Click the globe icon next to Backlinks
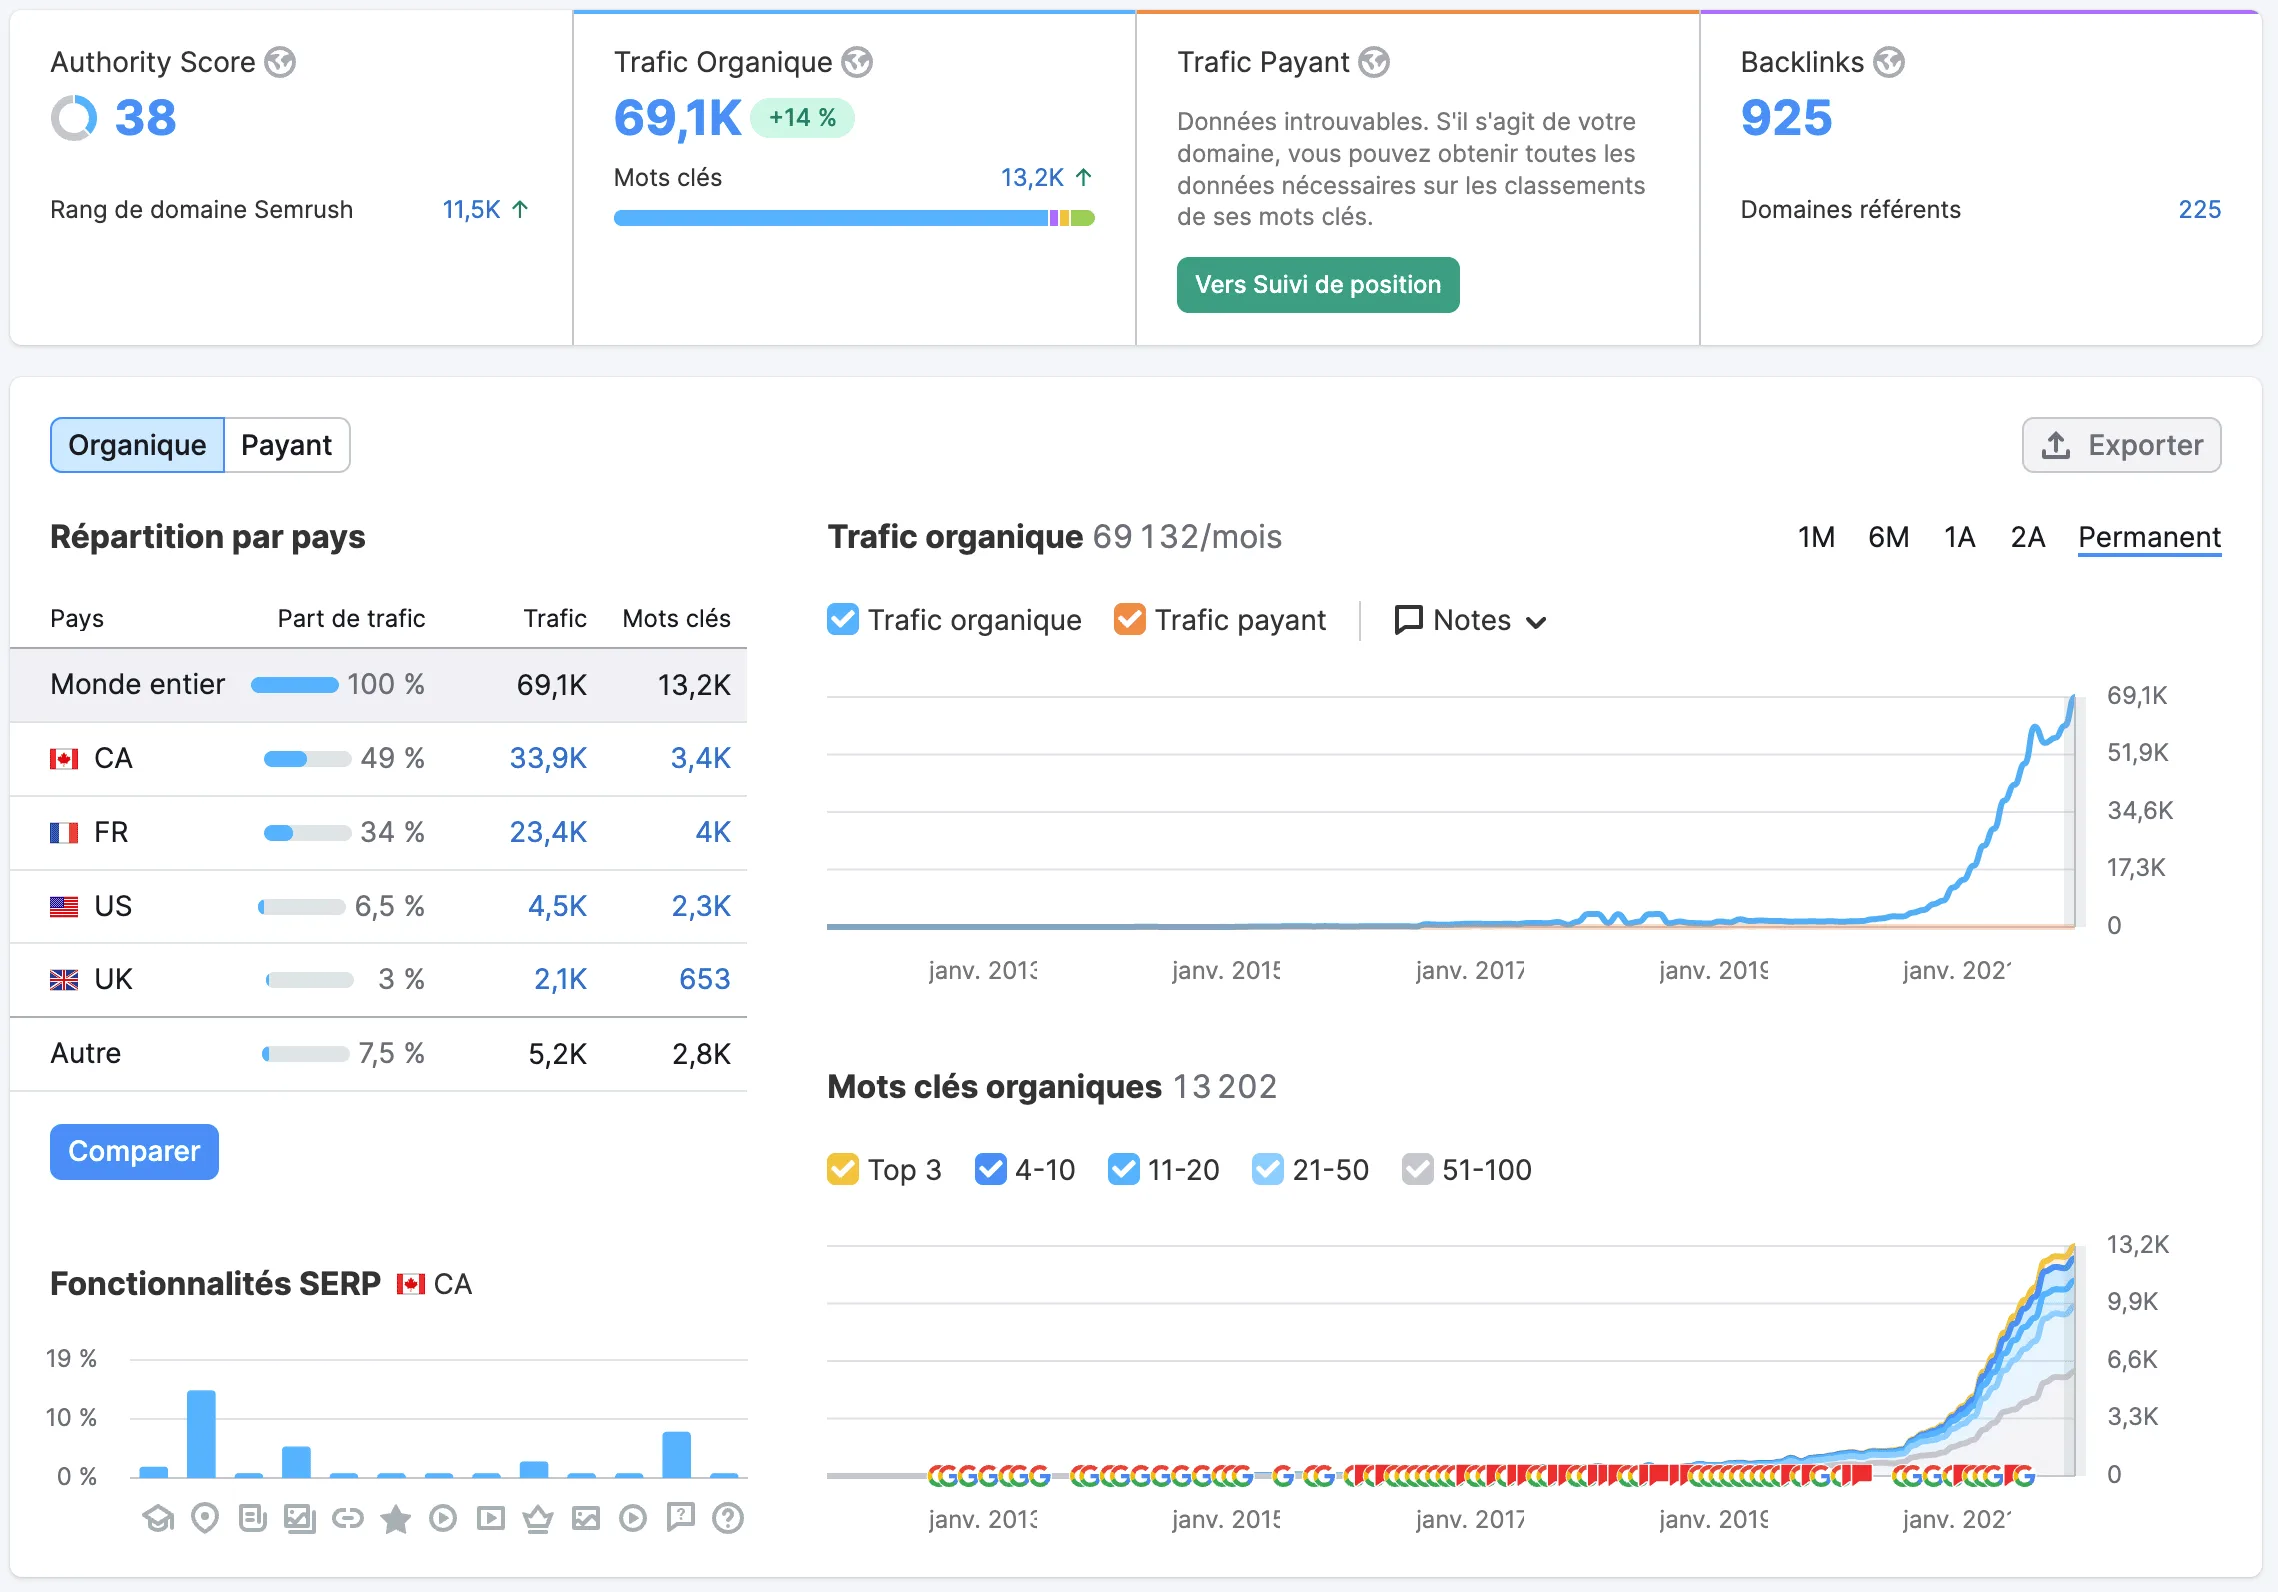 [x=1888, y=62]
